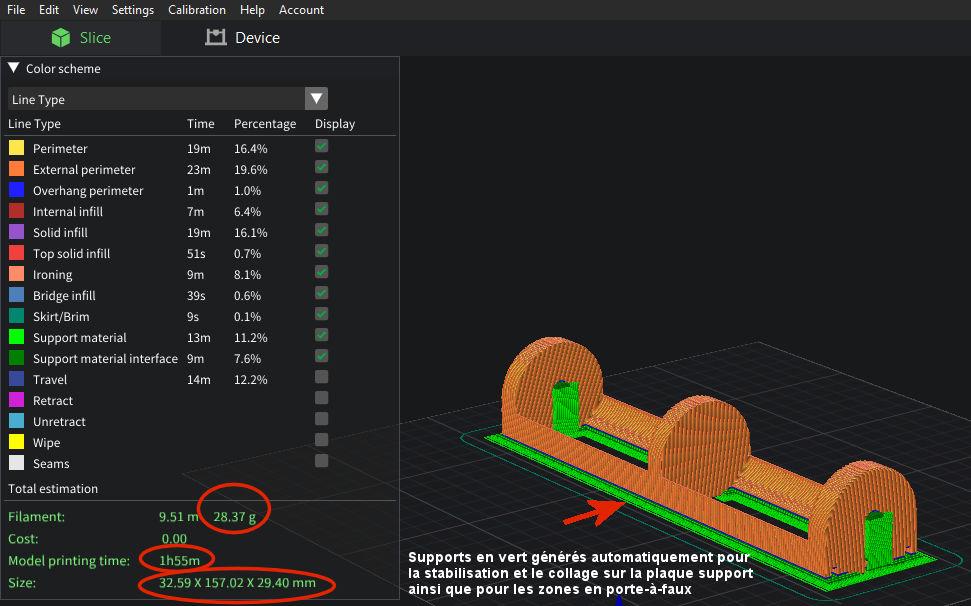Click the Device printer bed icon
Image resolution: width=971 pixels, height=606 pixels.
[216, 38]
